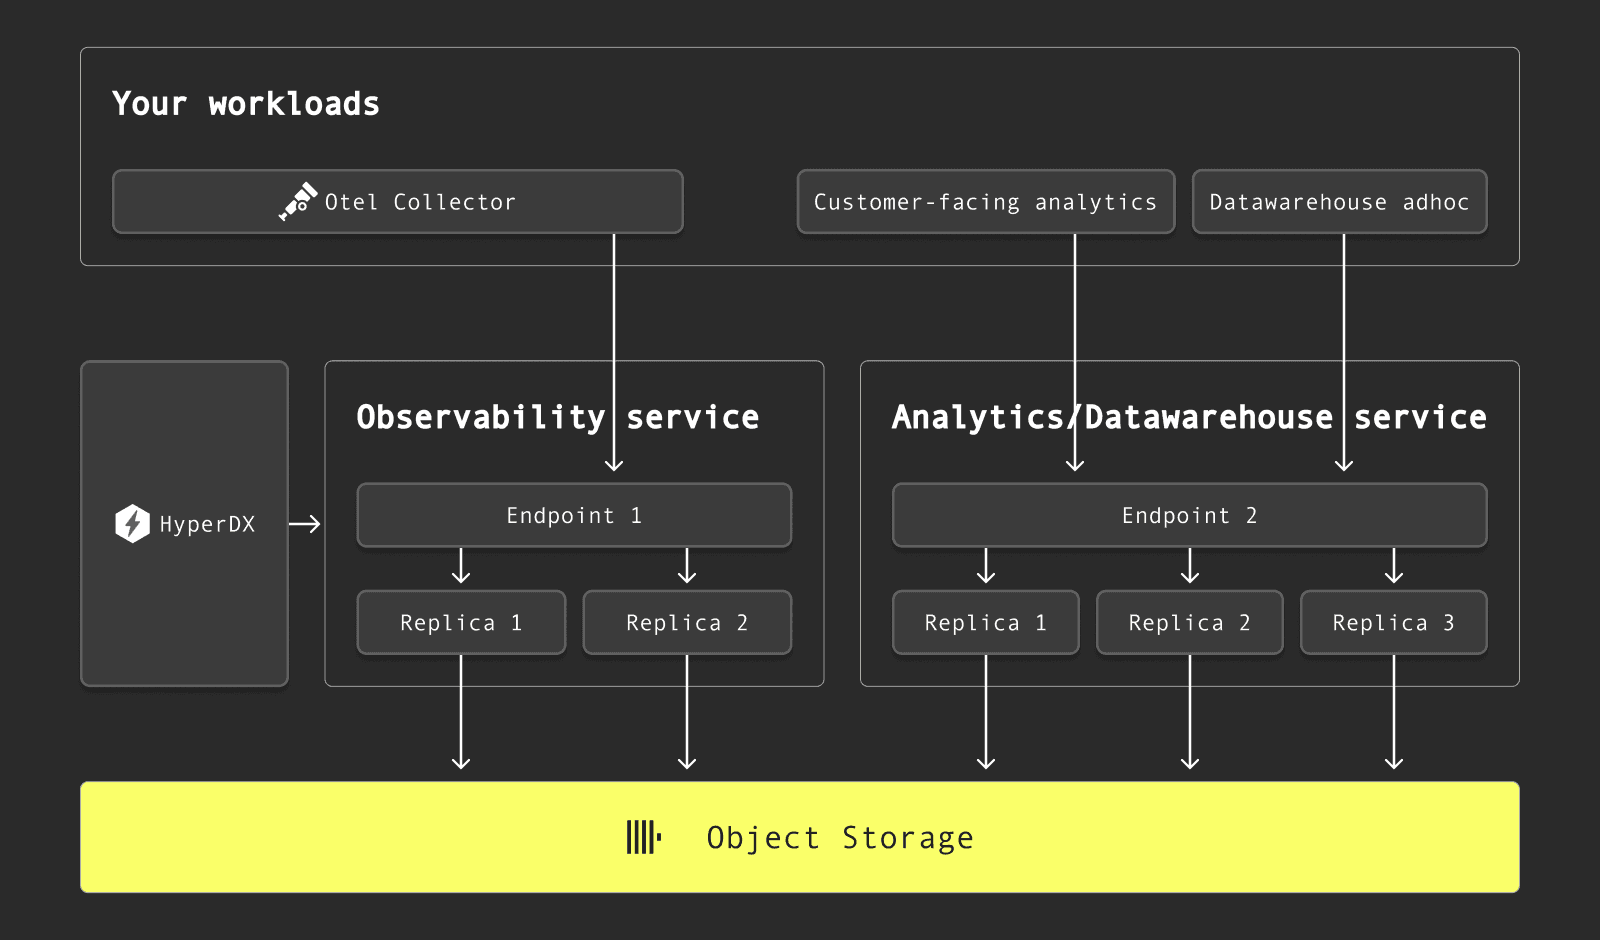The width and height of the screenshot is (1600, 940).
Task: Click the HyperDX label text
Action: (x=207, y=524)
